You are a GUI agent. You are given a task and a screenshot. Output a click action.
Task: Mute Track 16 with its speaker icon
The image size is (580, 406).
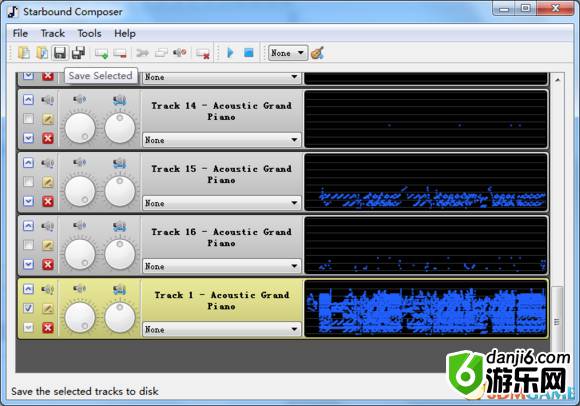point(48,226)
